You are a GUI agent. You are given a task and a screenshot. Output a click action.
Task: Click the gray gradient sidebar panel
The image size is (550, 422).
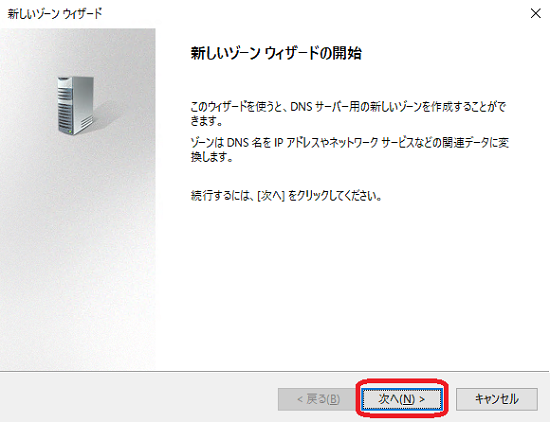(x=78, y=246)
